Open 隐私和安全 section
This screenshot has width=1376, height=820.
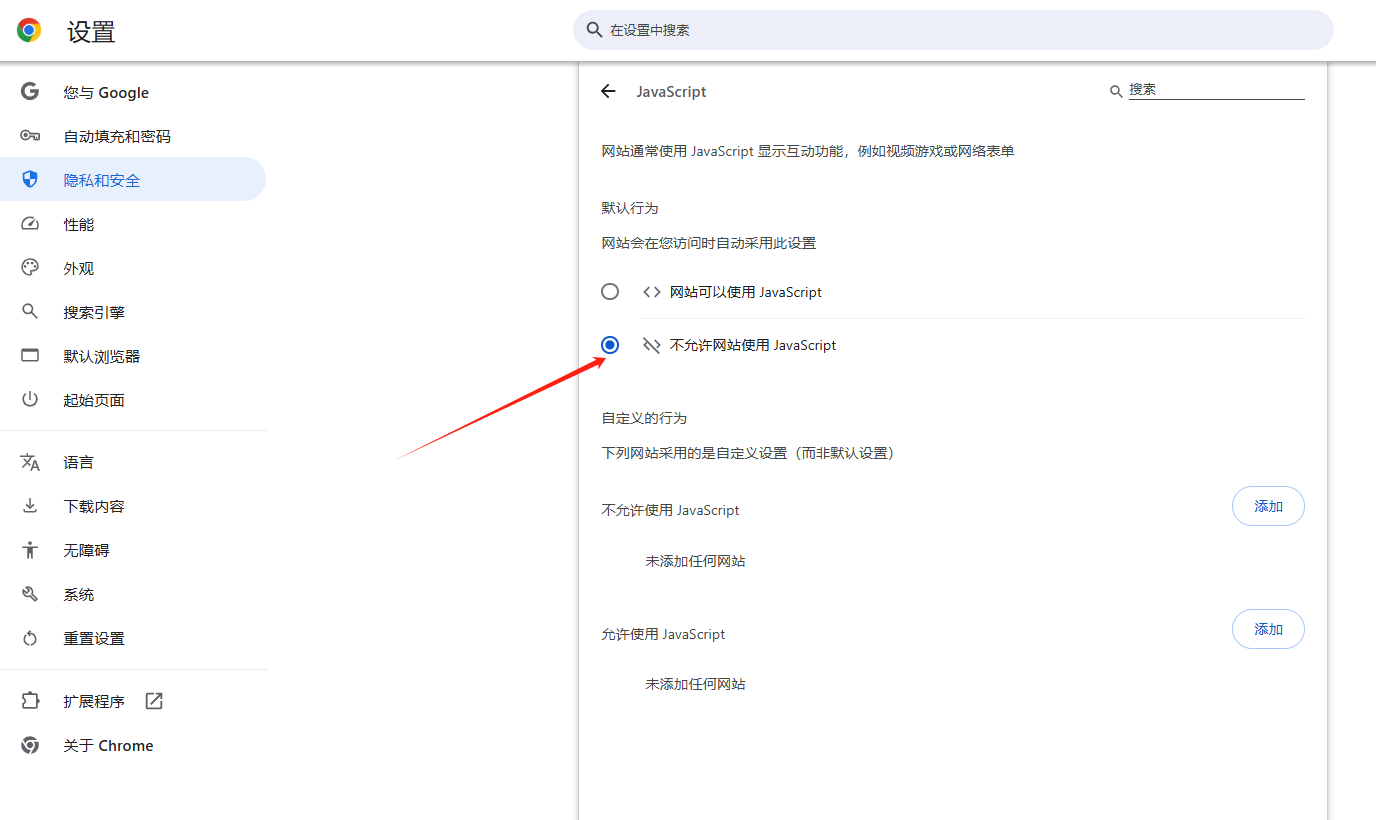[x=133, y=180]
